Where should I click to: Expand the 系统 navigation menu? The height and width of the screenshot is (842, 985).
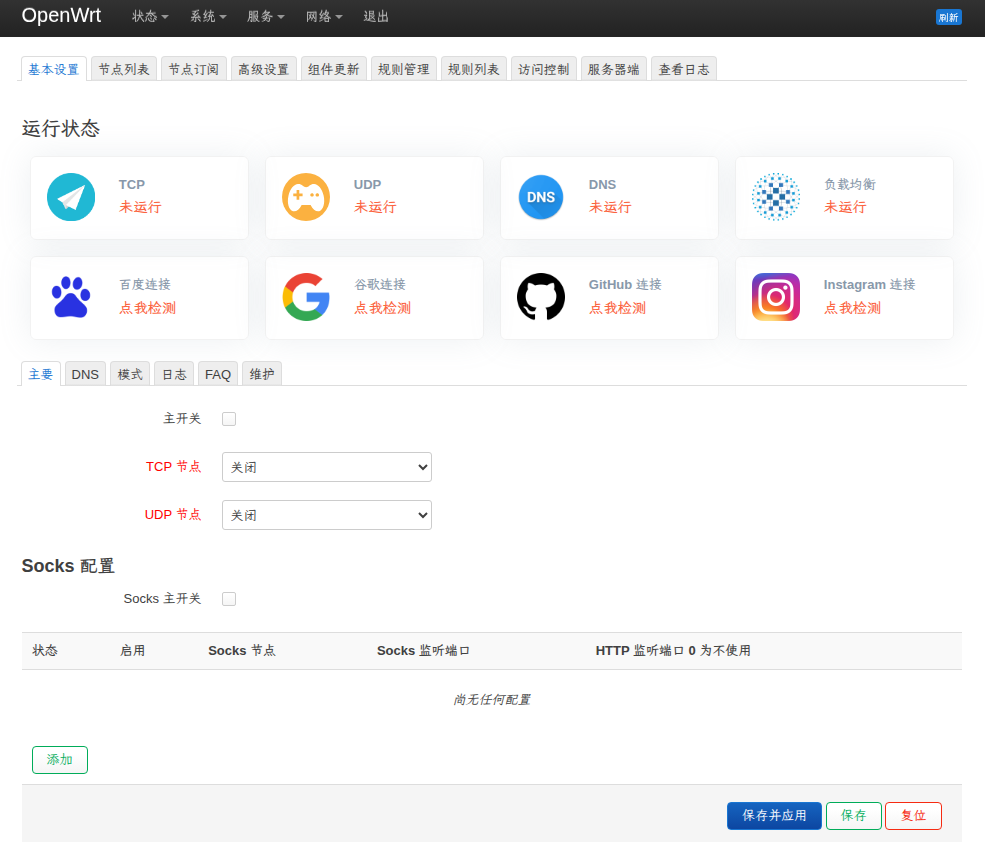click(208, 16)
